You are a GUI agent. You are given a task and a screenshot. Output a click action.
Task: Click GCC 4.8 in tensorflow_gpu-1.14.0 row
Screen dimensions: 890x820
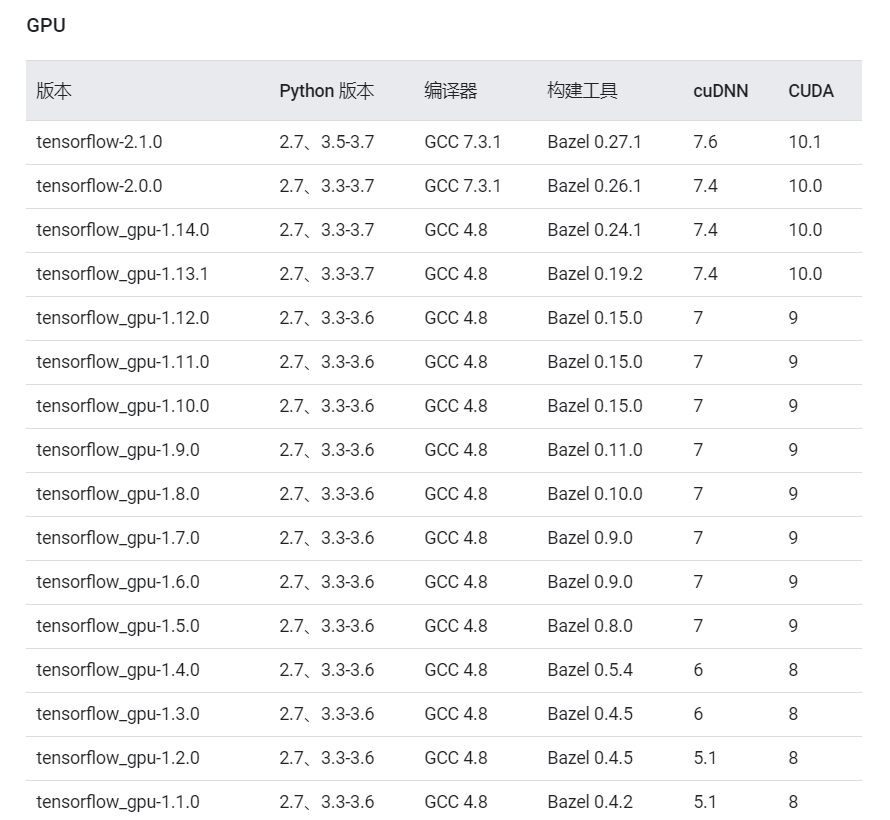pos(456,230)
